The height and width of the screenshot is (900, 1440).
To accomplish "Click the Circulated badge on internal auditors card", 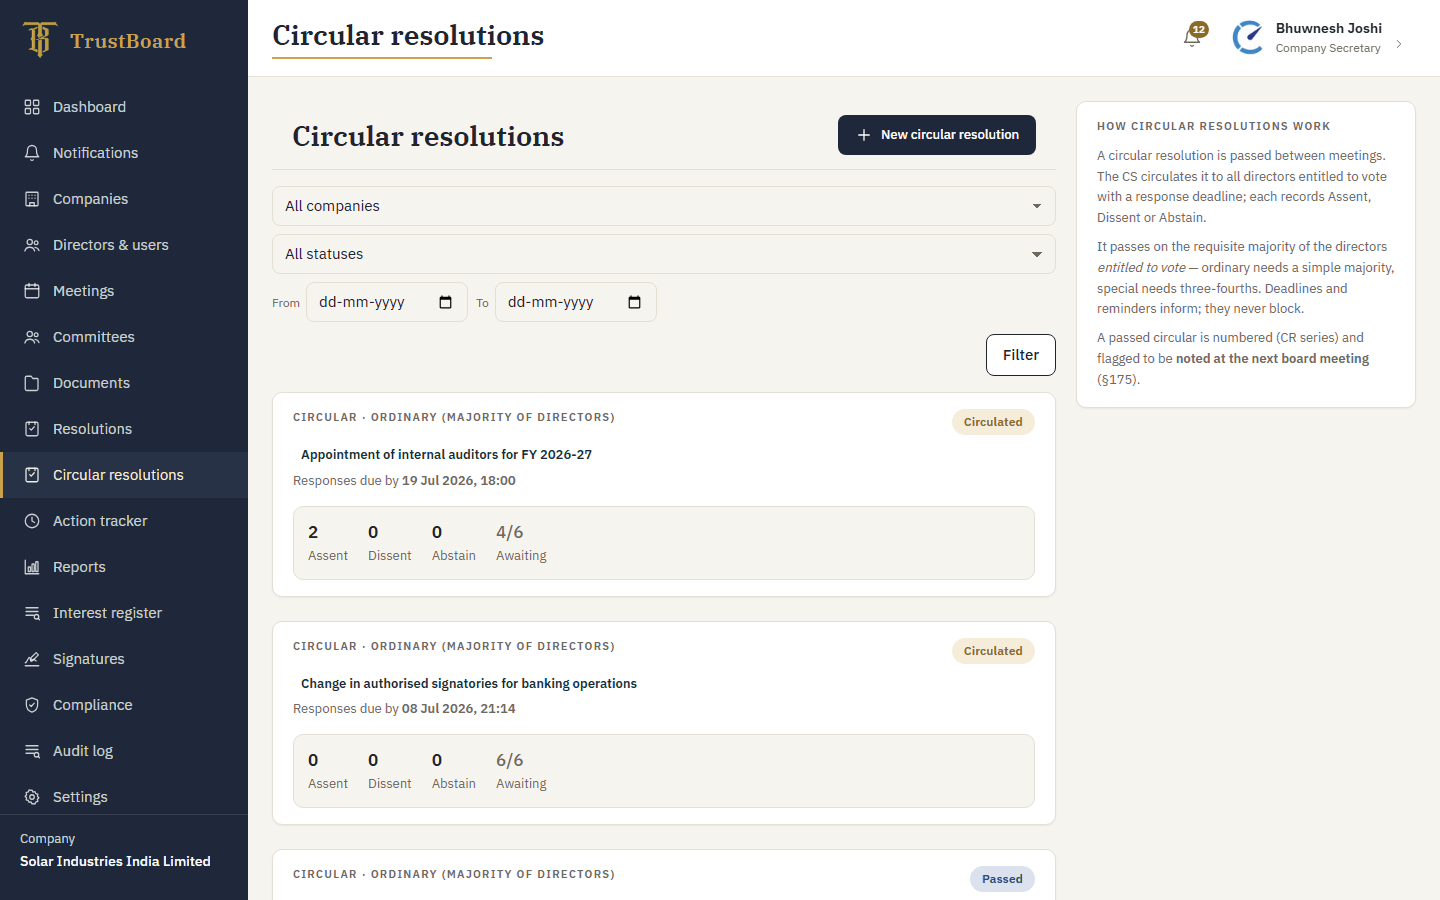I will pos(993,422).
